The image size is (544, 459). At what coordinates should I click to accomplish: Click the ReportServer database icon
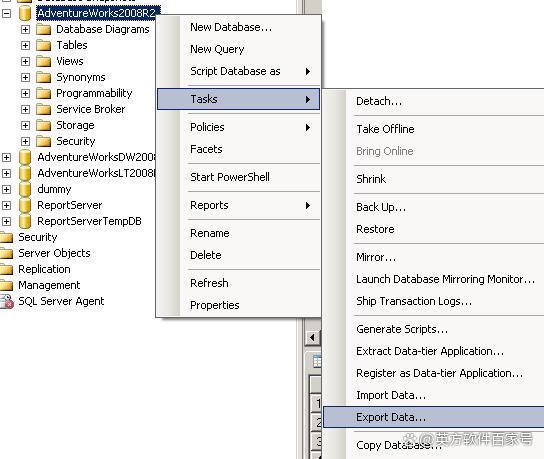25,205
